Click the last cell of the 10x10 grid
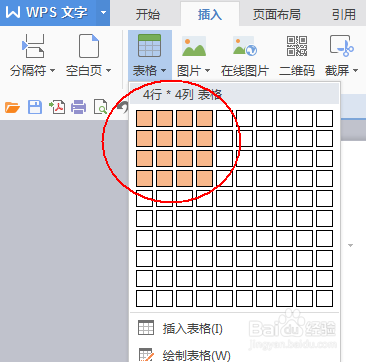This screenshot has height=362, width=366. (324, 298)
